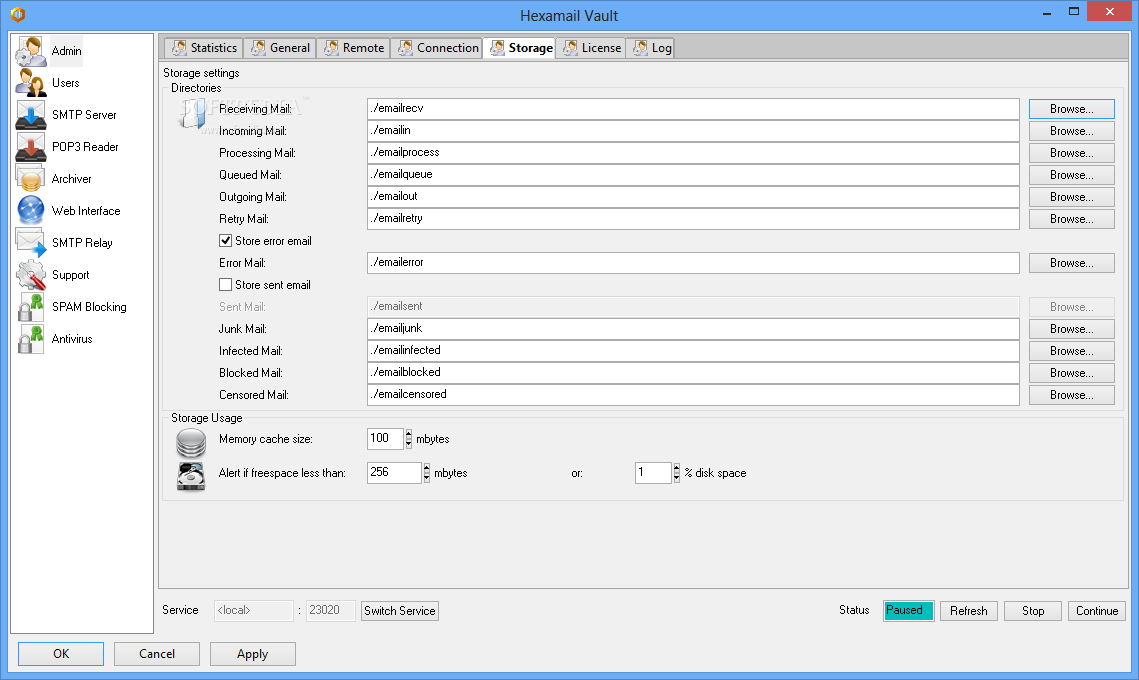The height and width of the screenshot is (680, 1139).
Task: Edit the Incoming Mail path field
Action: click(693, 131)
